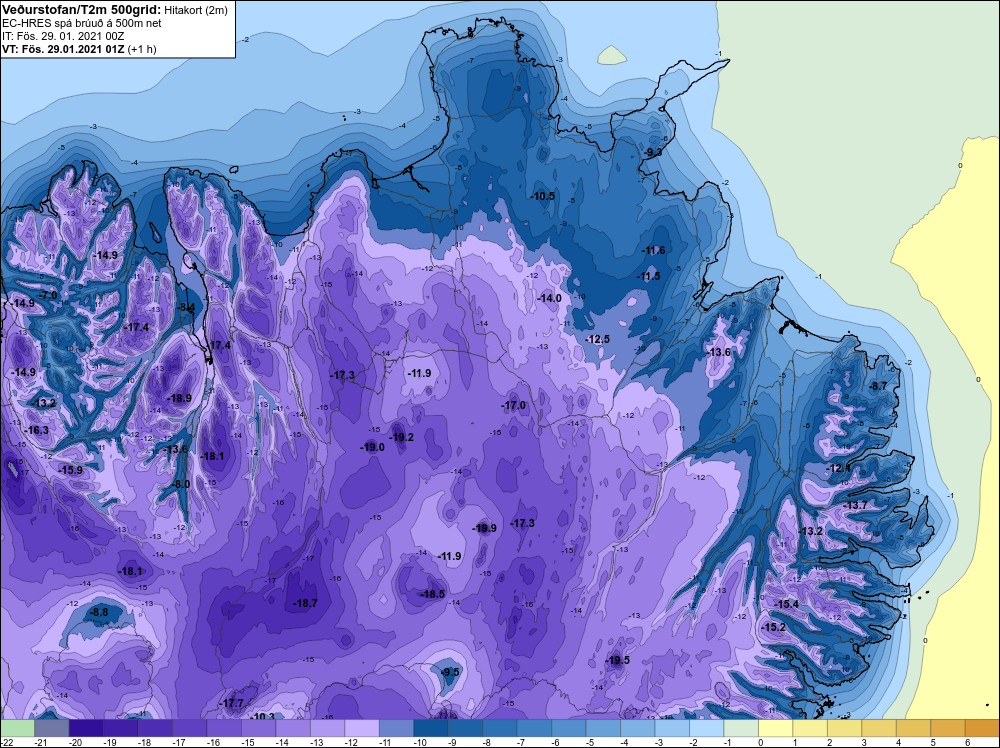Click the -9.5 temperature label

coord(450,672)
